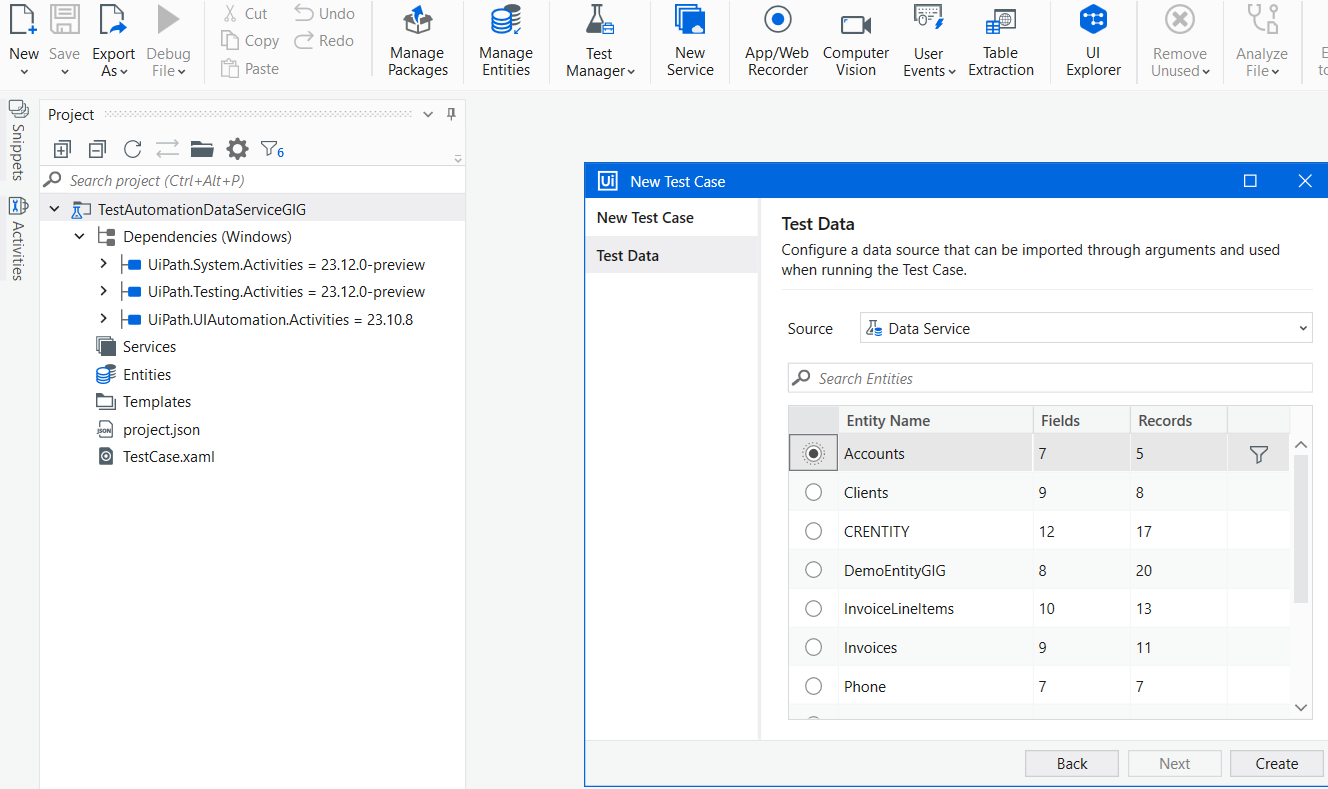Click the Analyze File icon
Screen dimensions: 1328x789
tap(1262, 20)
